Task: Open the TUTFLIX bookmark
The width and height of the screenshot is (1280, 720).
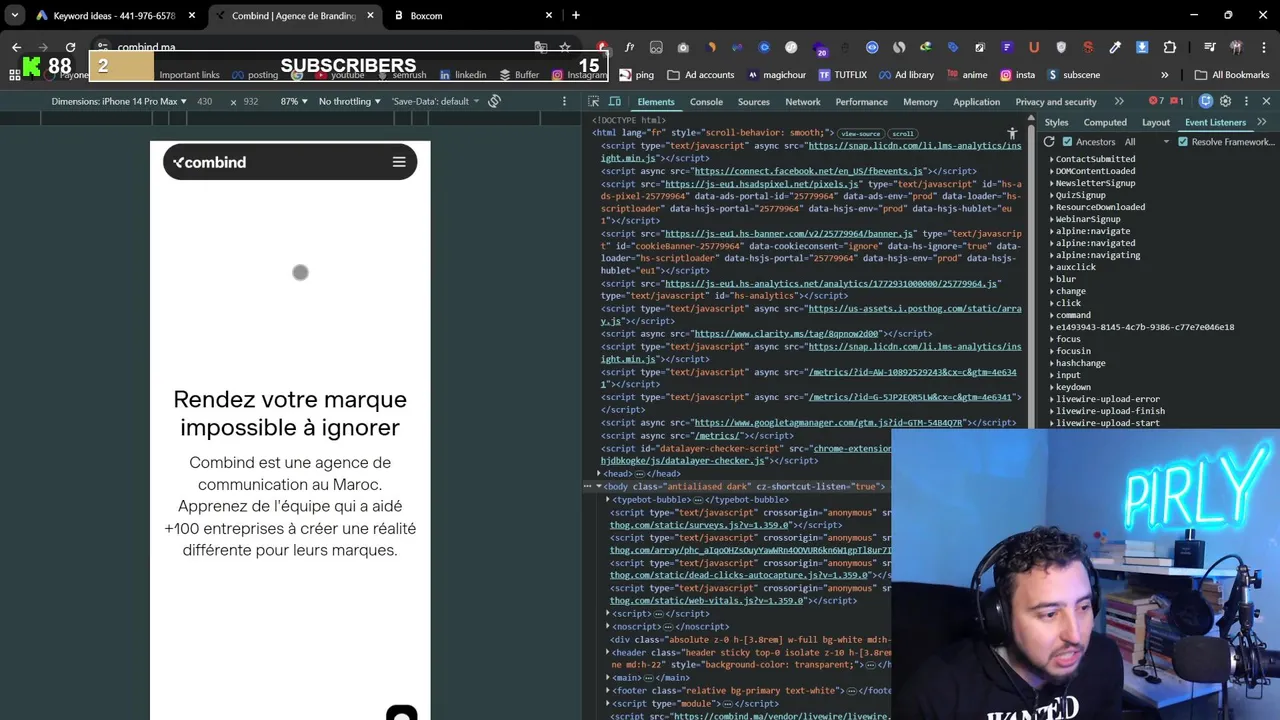Action: [842, 75]
